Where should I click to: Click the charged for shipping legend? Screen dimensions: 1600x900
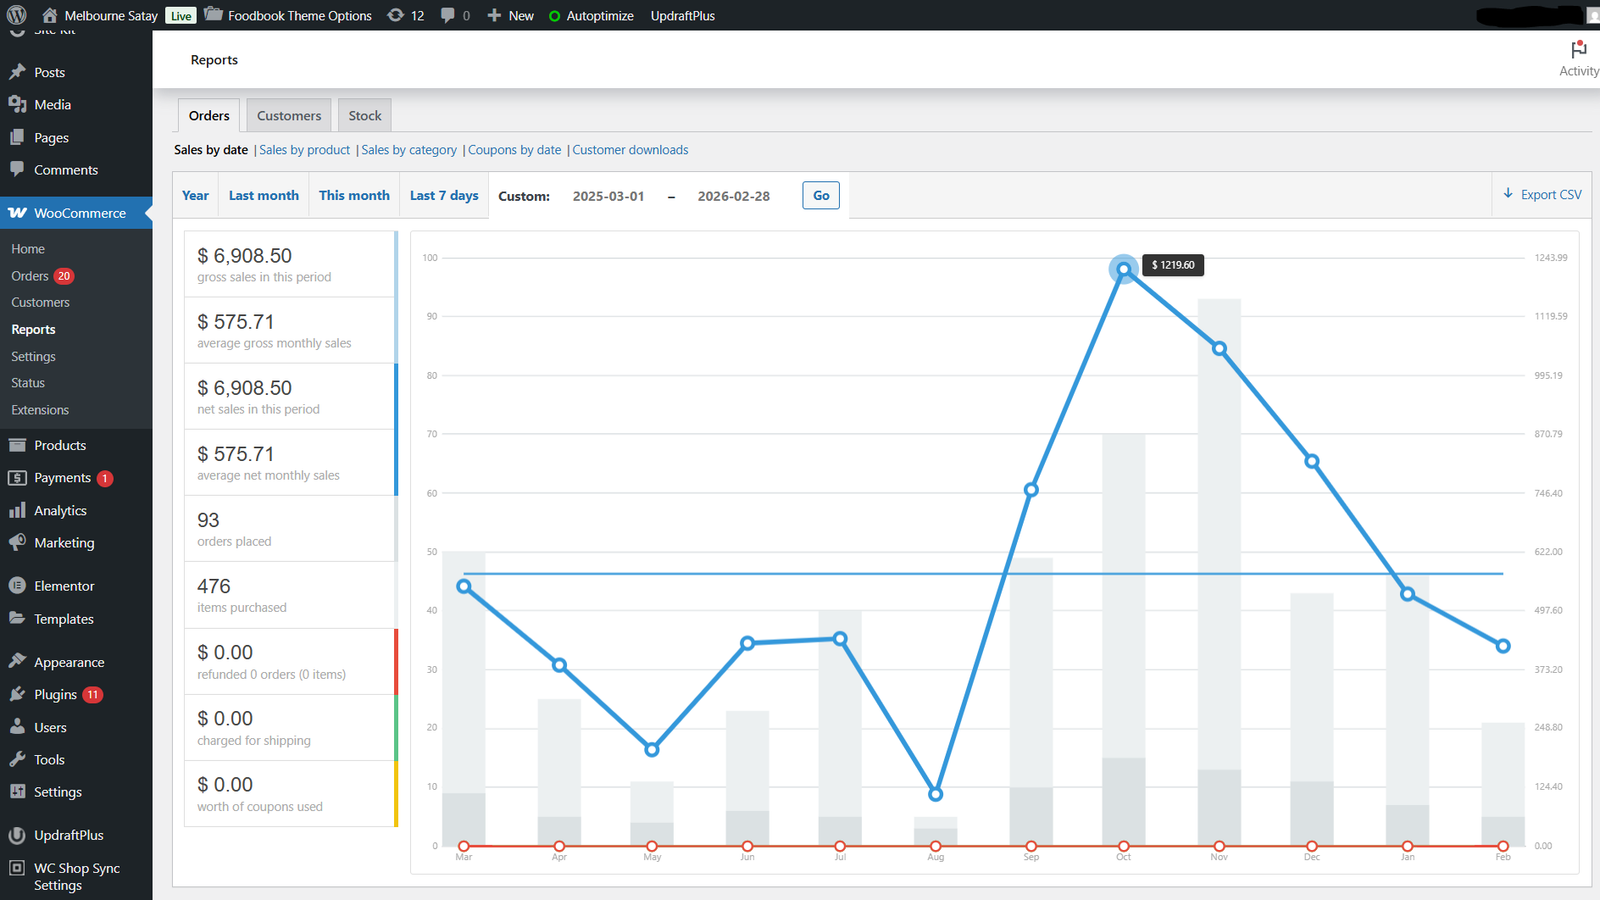(291, 727)
